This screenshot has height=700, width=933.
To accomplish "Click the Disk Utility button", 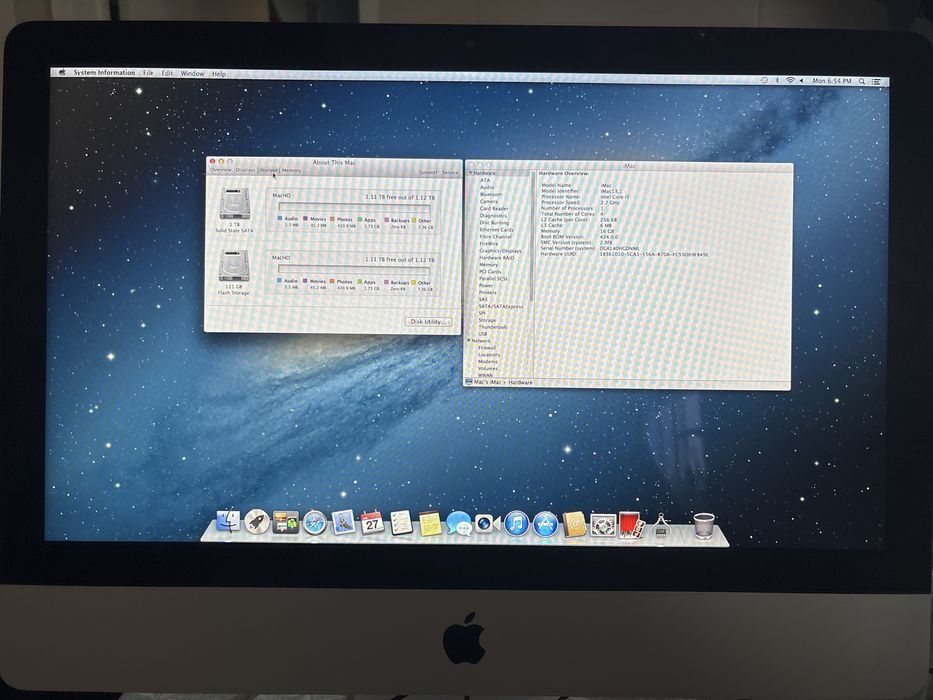I will [428, 321].
